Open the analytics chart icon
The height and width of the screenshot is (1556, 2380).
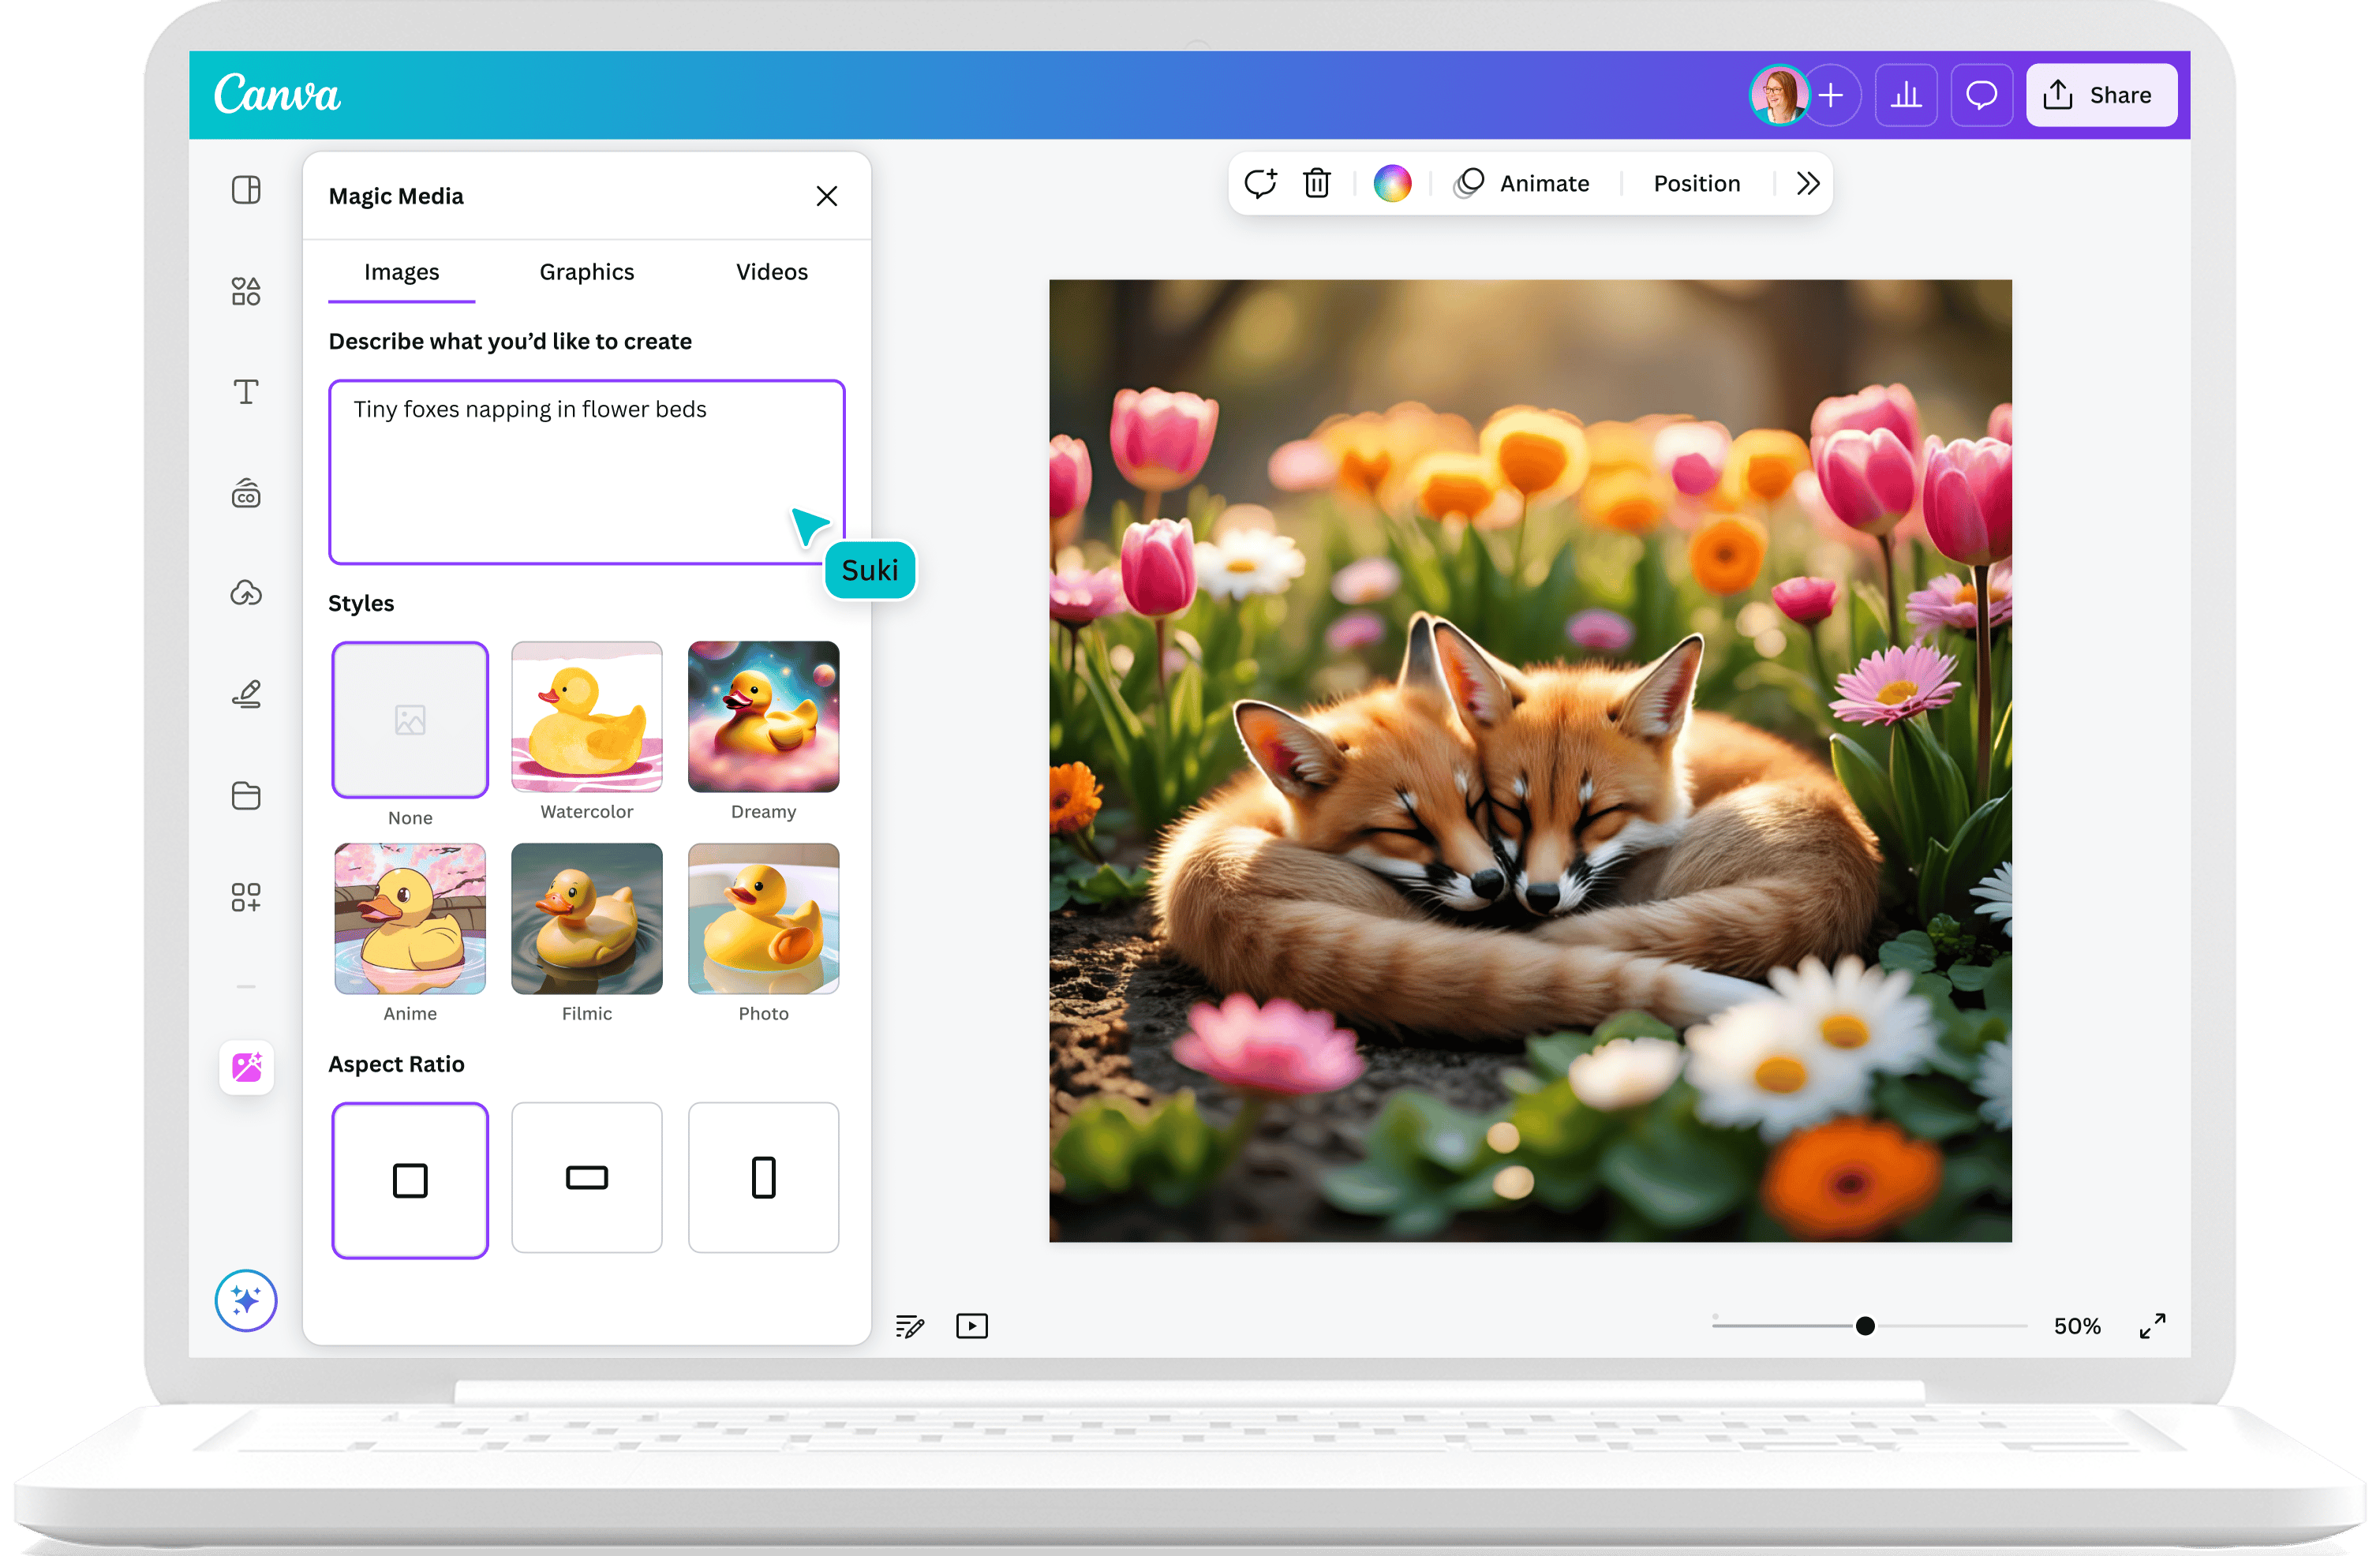tap(1905, 95)
